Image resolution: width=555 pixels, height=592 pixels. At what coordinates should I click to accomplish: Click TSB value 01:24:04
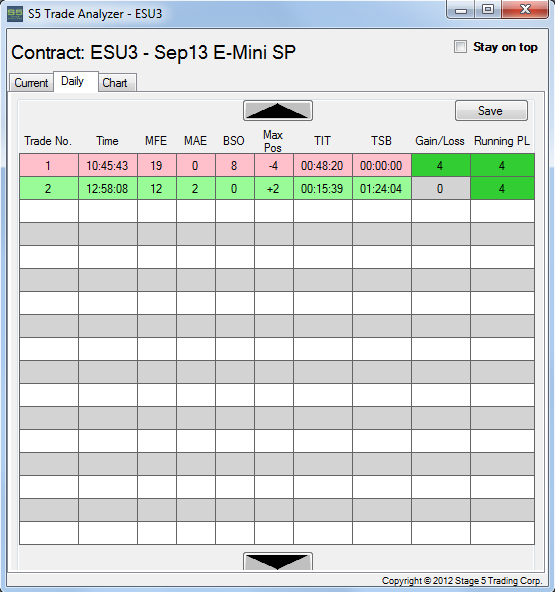click(x=382, y=188)
